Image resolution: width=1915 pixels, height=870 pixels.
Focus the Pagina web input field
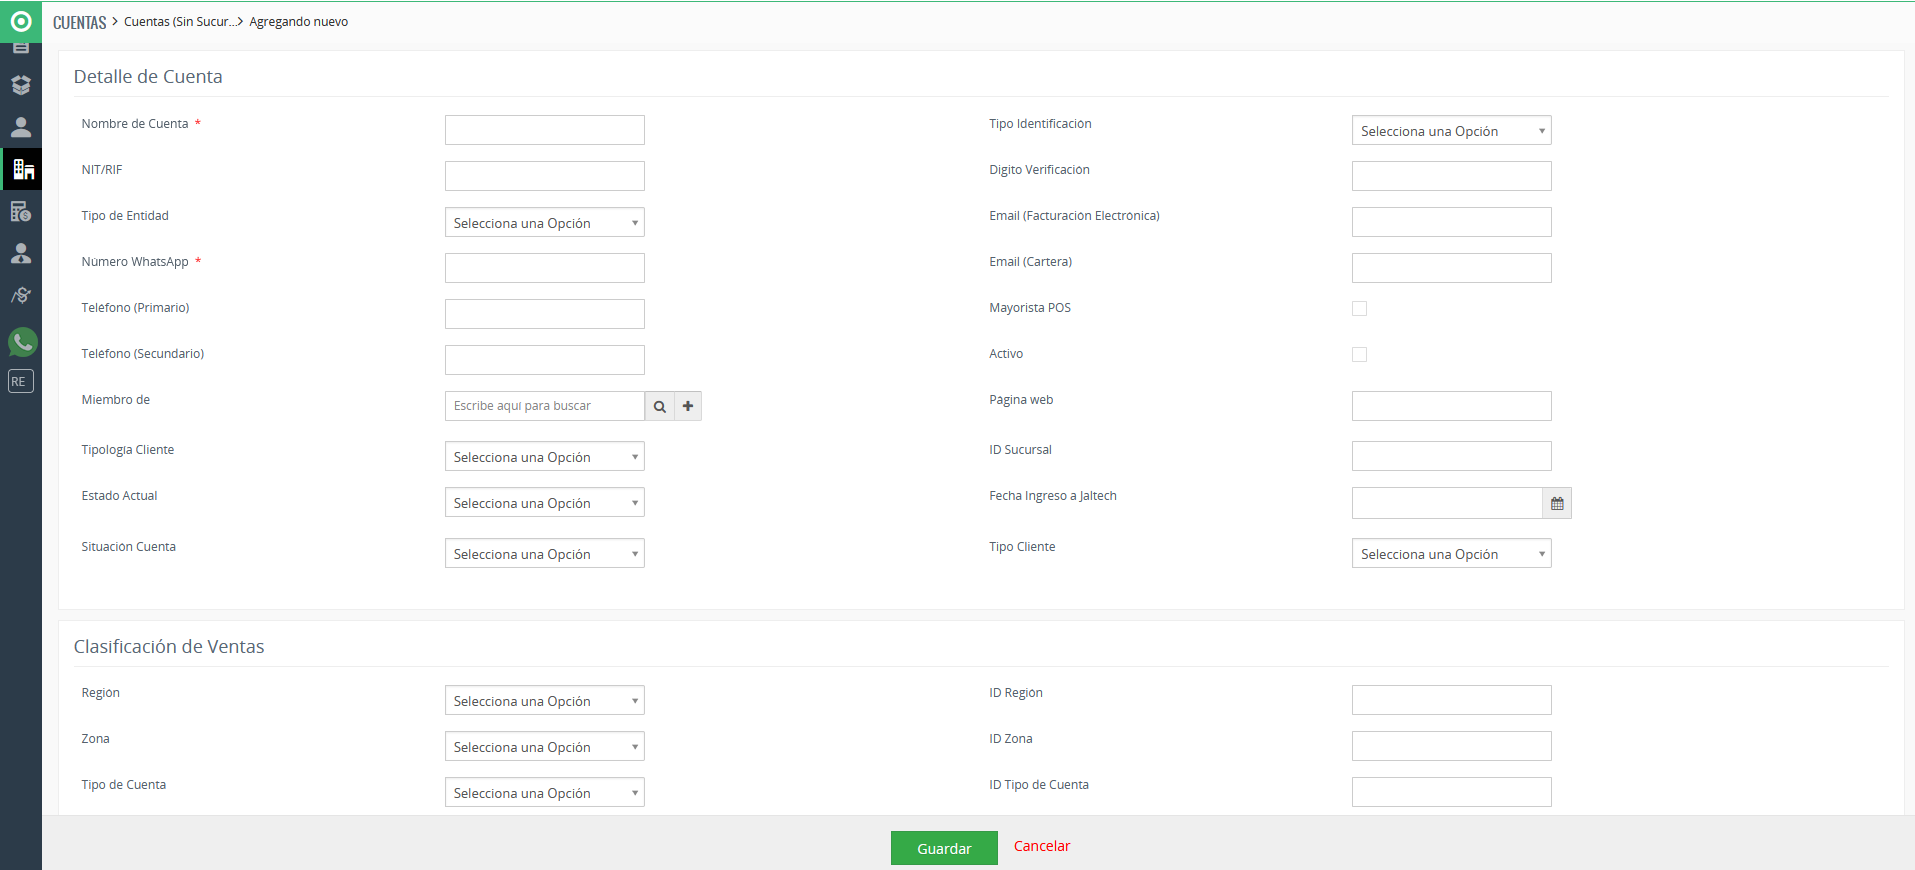[1451, 406]
